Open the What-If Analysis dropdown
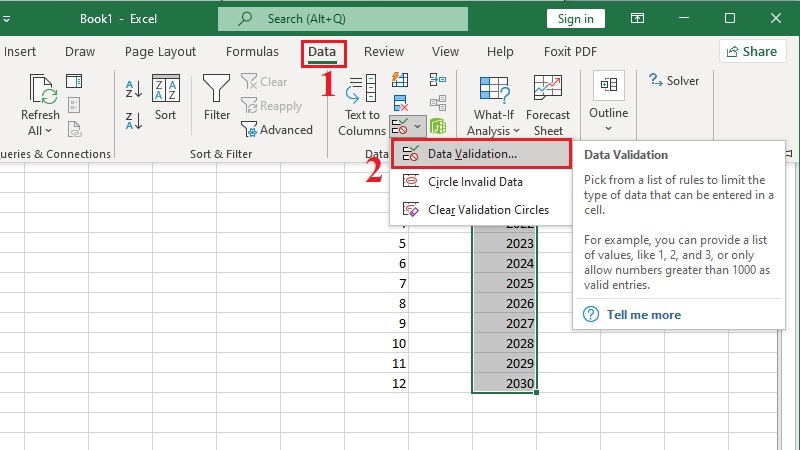The width and height of the screenshot is (800, 450). point(493,106)
